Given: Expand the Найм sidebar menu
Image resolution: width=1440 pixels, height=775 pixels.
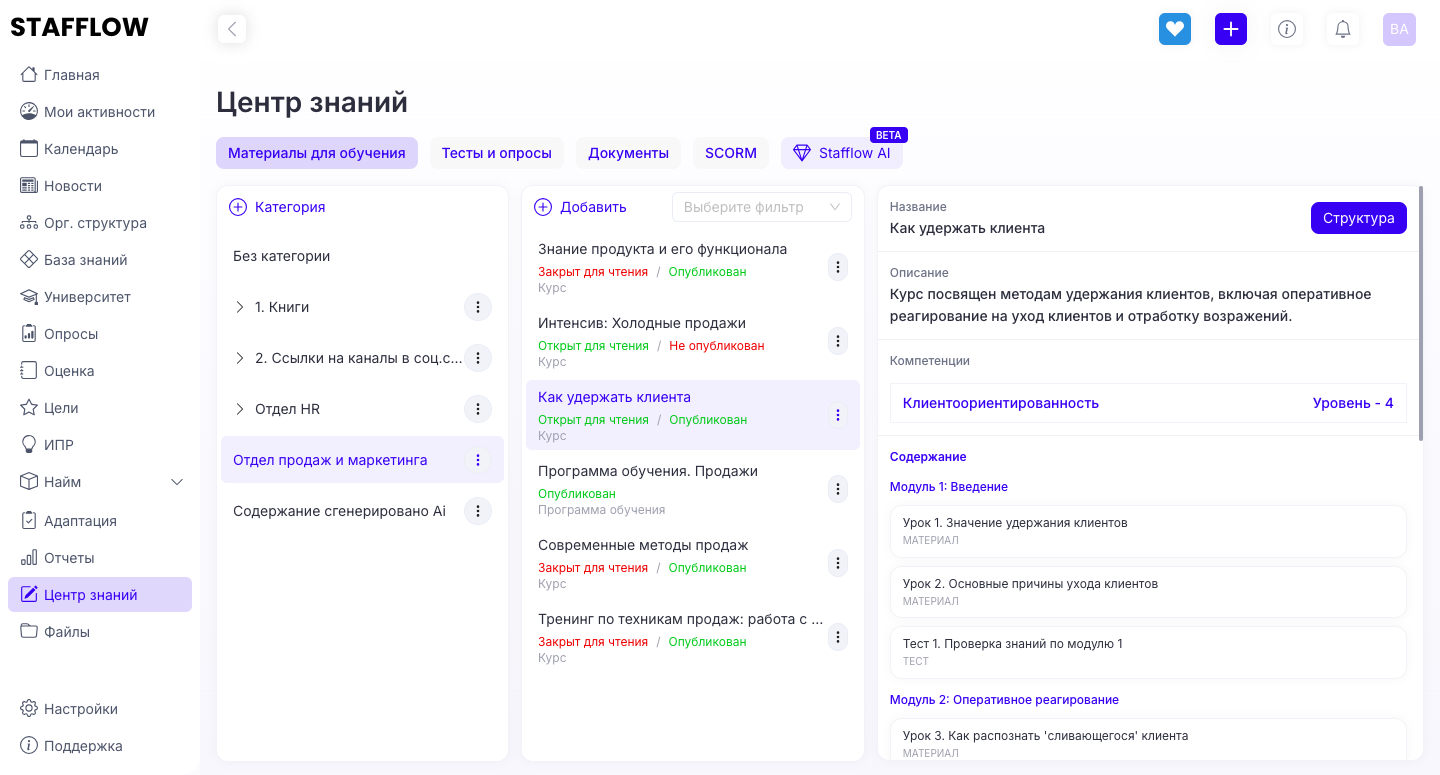Looking at the screenshot, I should (x=100, y=482).
